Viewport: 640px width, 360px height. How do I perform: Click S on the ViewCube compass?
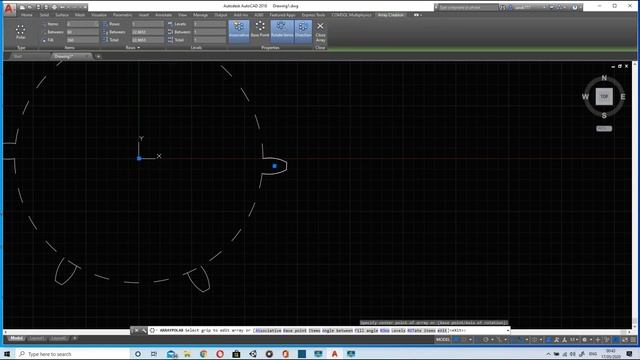[604, 116]
